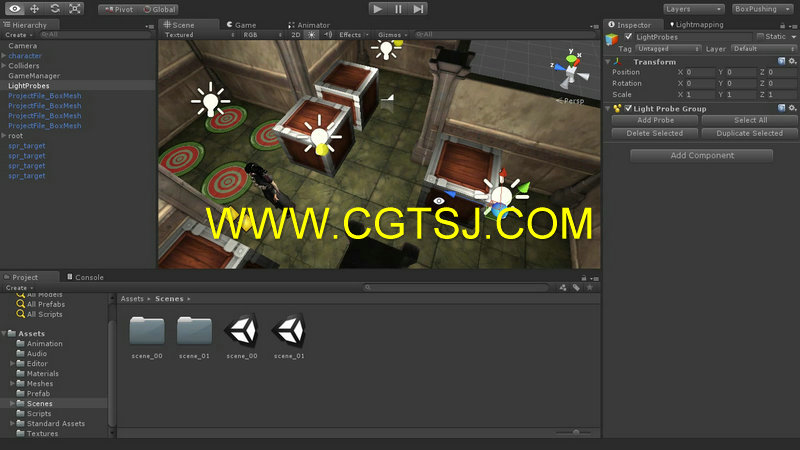Open Hierarchy Create dropdown
Image resolution: width=800 pixels, height=450 pixels.
click(x=18, y=35)
